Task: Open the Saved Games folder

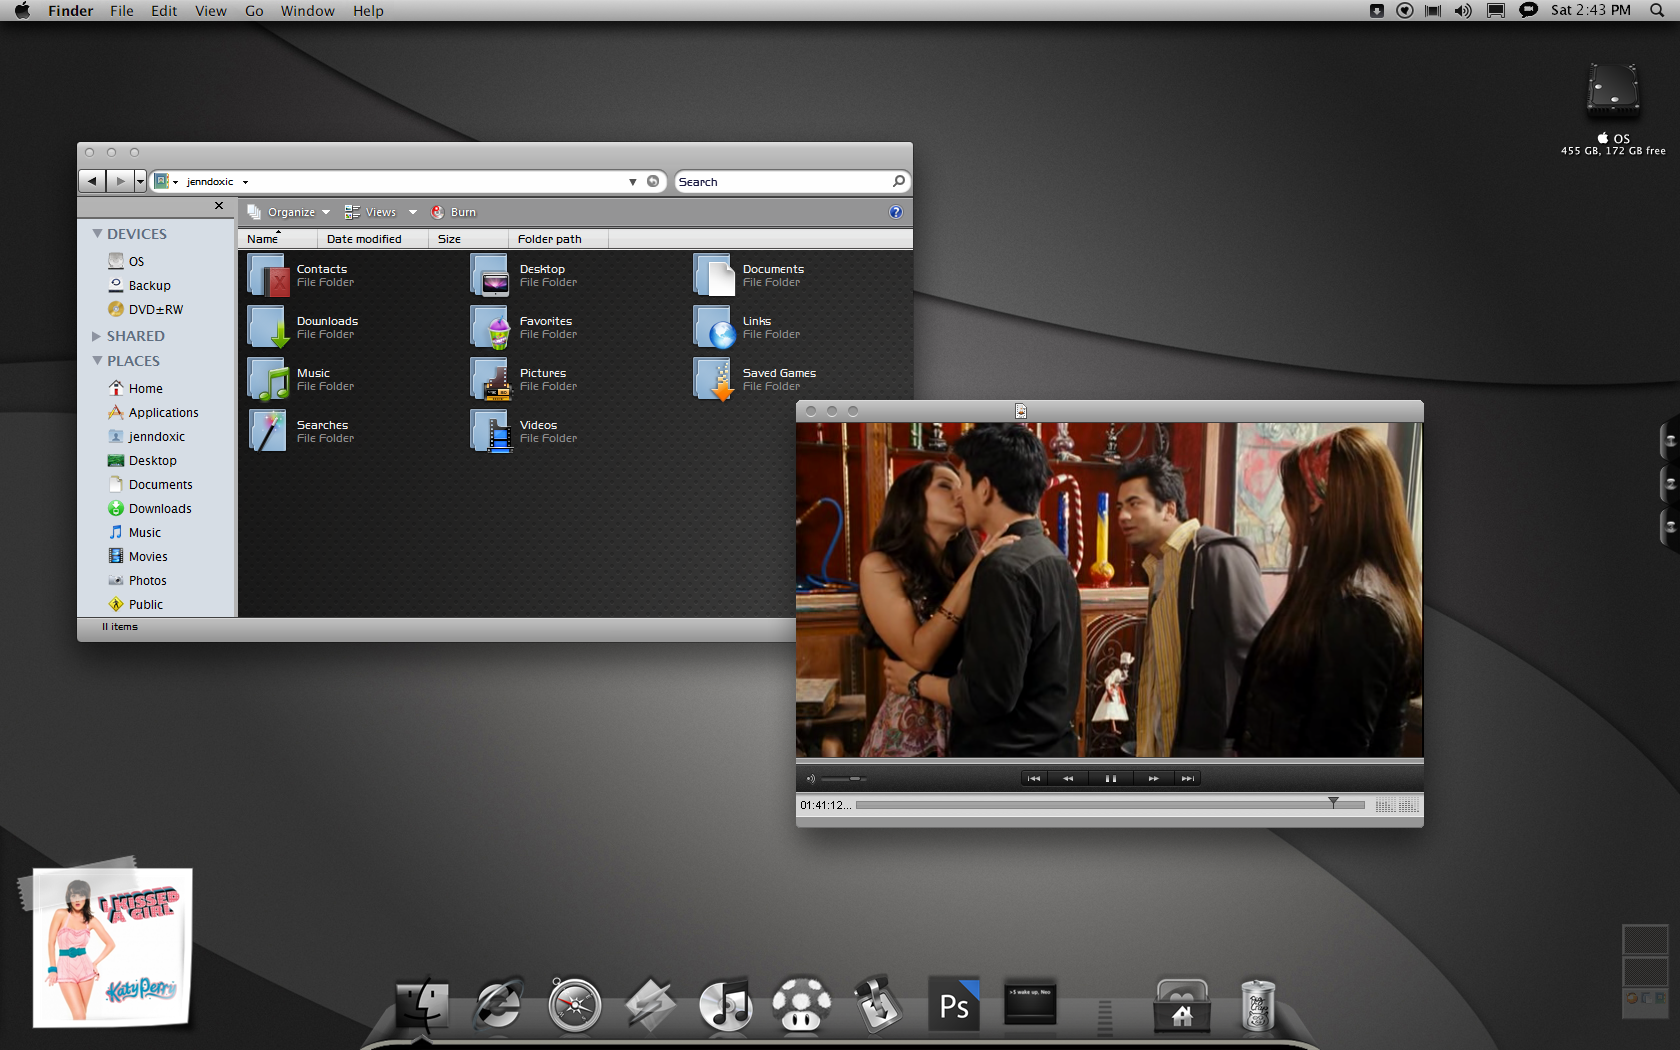Action: pos(755,379)
